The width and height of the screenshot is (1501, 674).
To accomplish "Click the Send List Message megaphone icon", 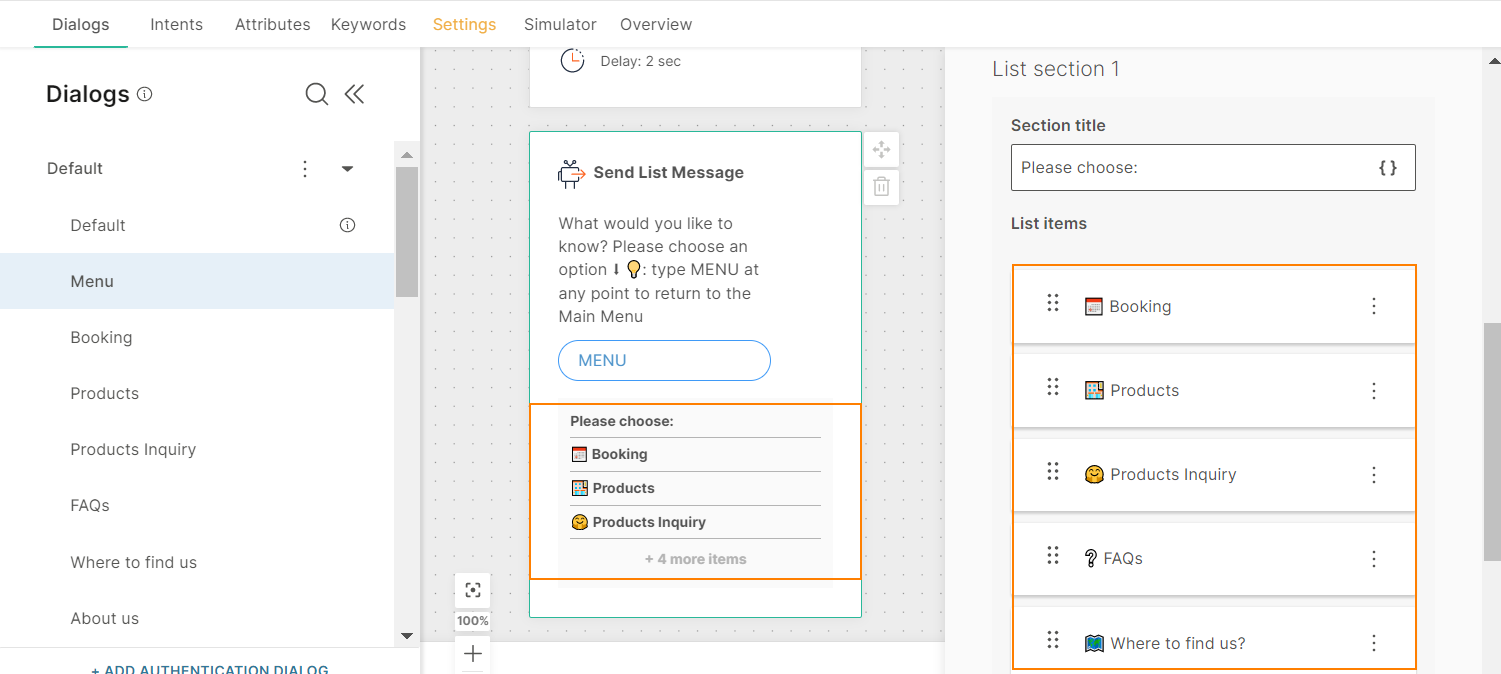I will (x=571, y=171).
